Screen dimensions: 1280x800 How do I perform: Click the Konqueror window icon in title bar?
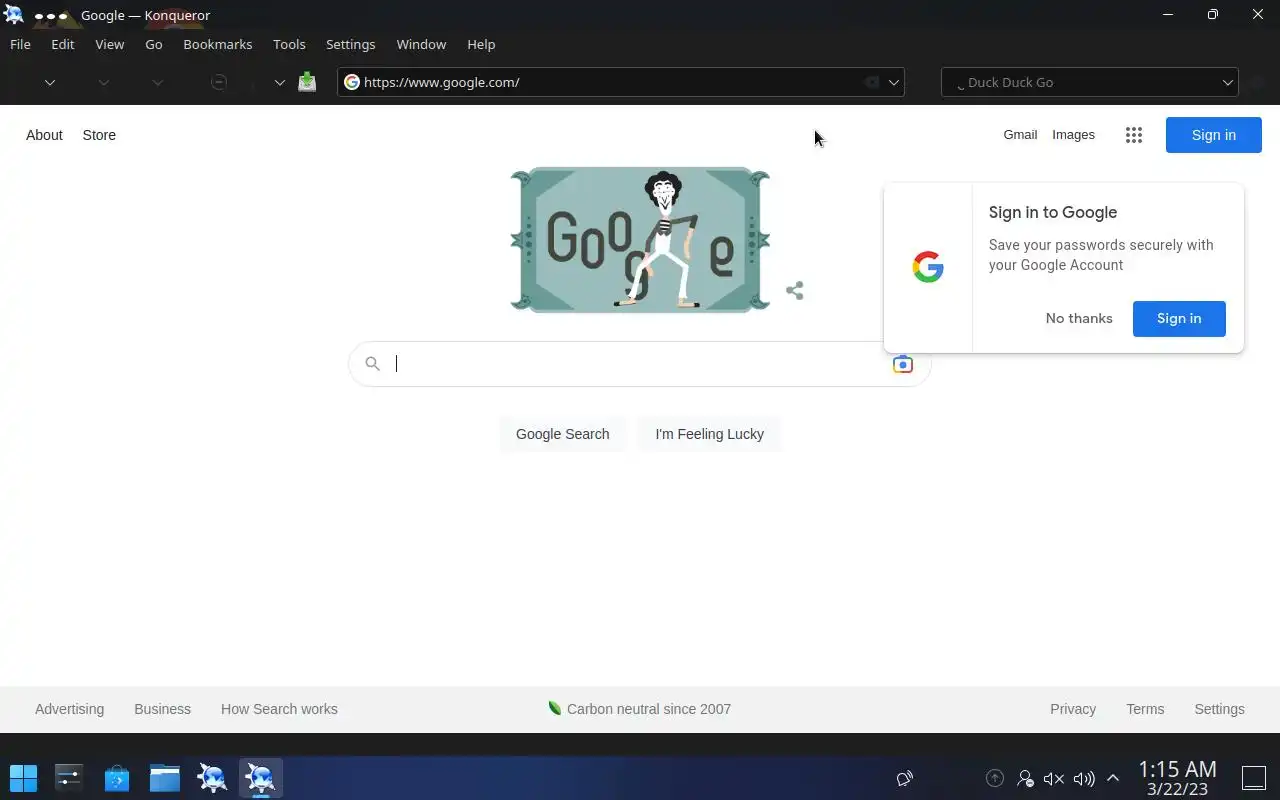point(14,15)
